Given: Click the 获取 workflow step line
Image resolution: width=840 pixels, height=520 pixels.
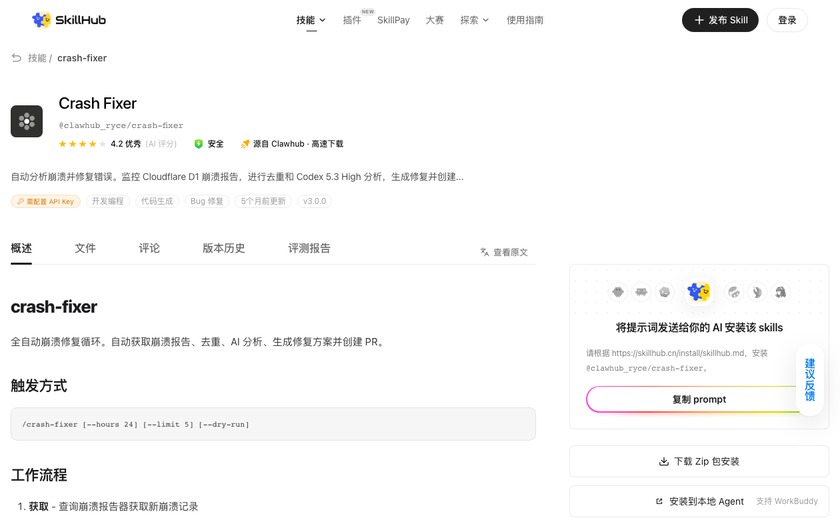Looking at the screenshot, I should click(x=108, y=506).
